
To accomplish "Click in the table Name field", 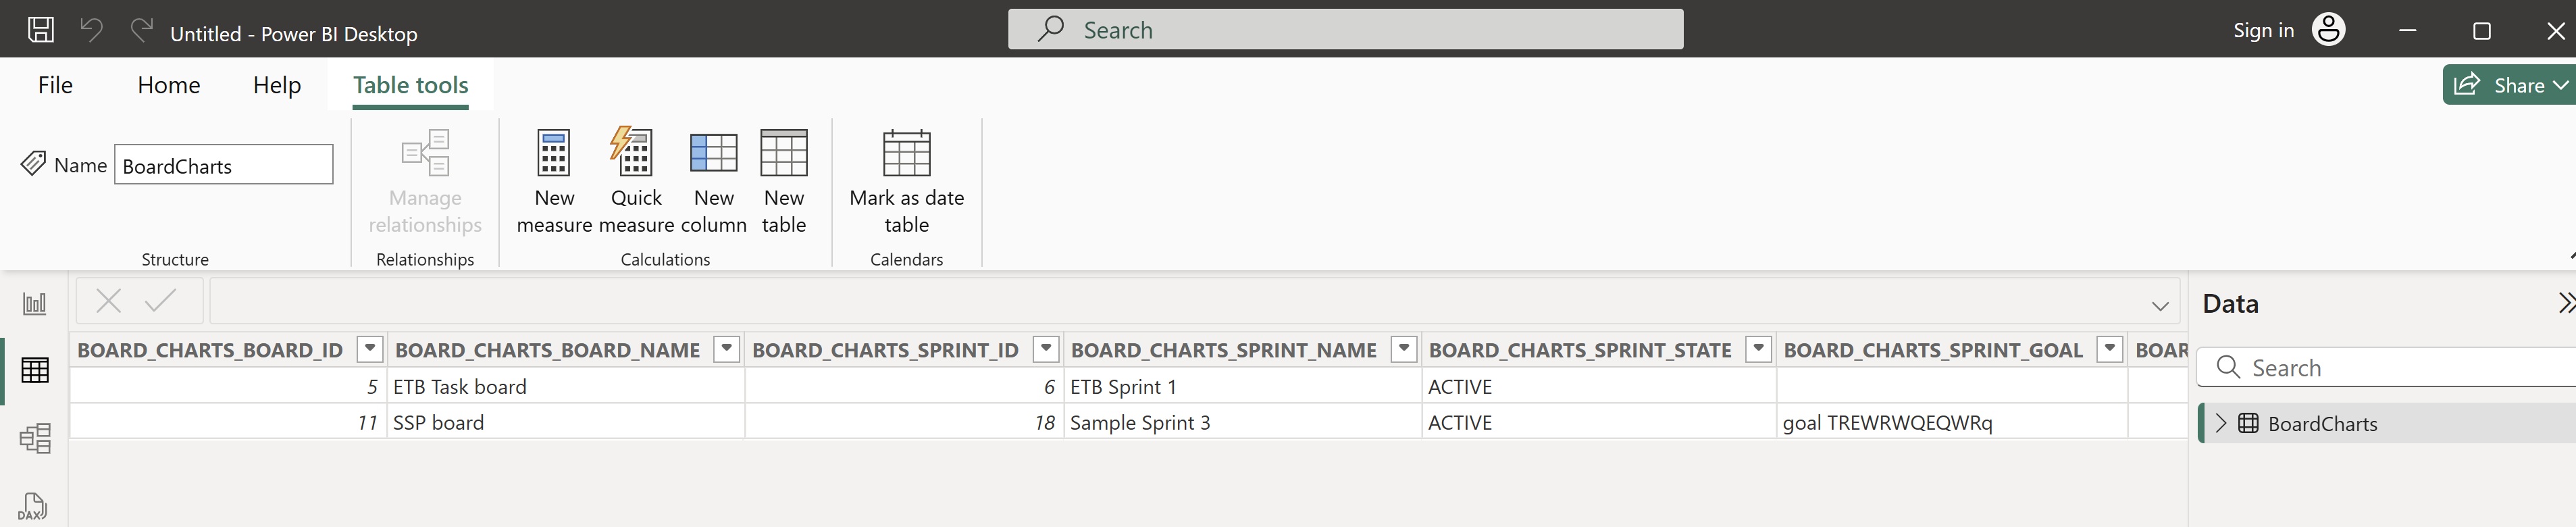I will pos(224,165).
